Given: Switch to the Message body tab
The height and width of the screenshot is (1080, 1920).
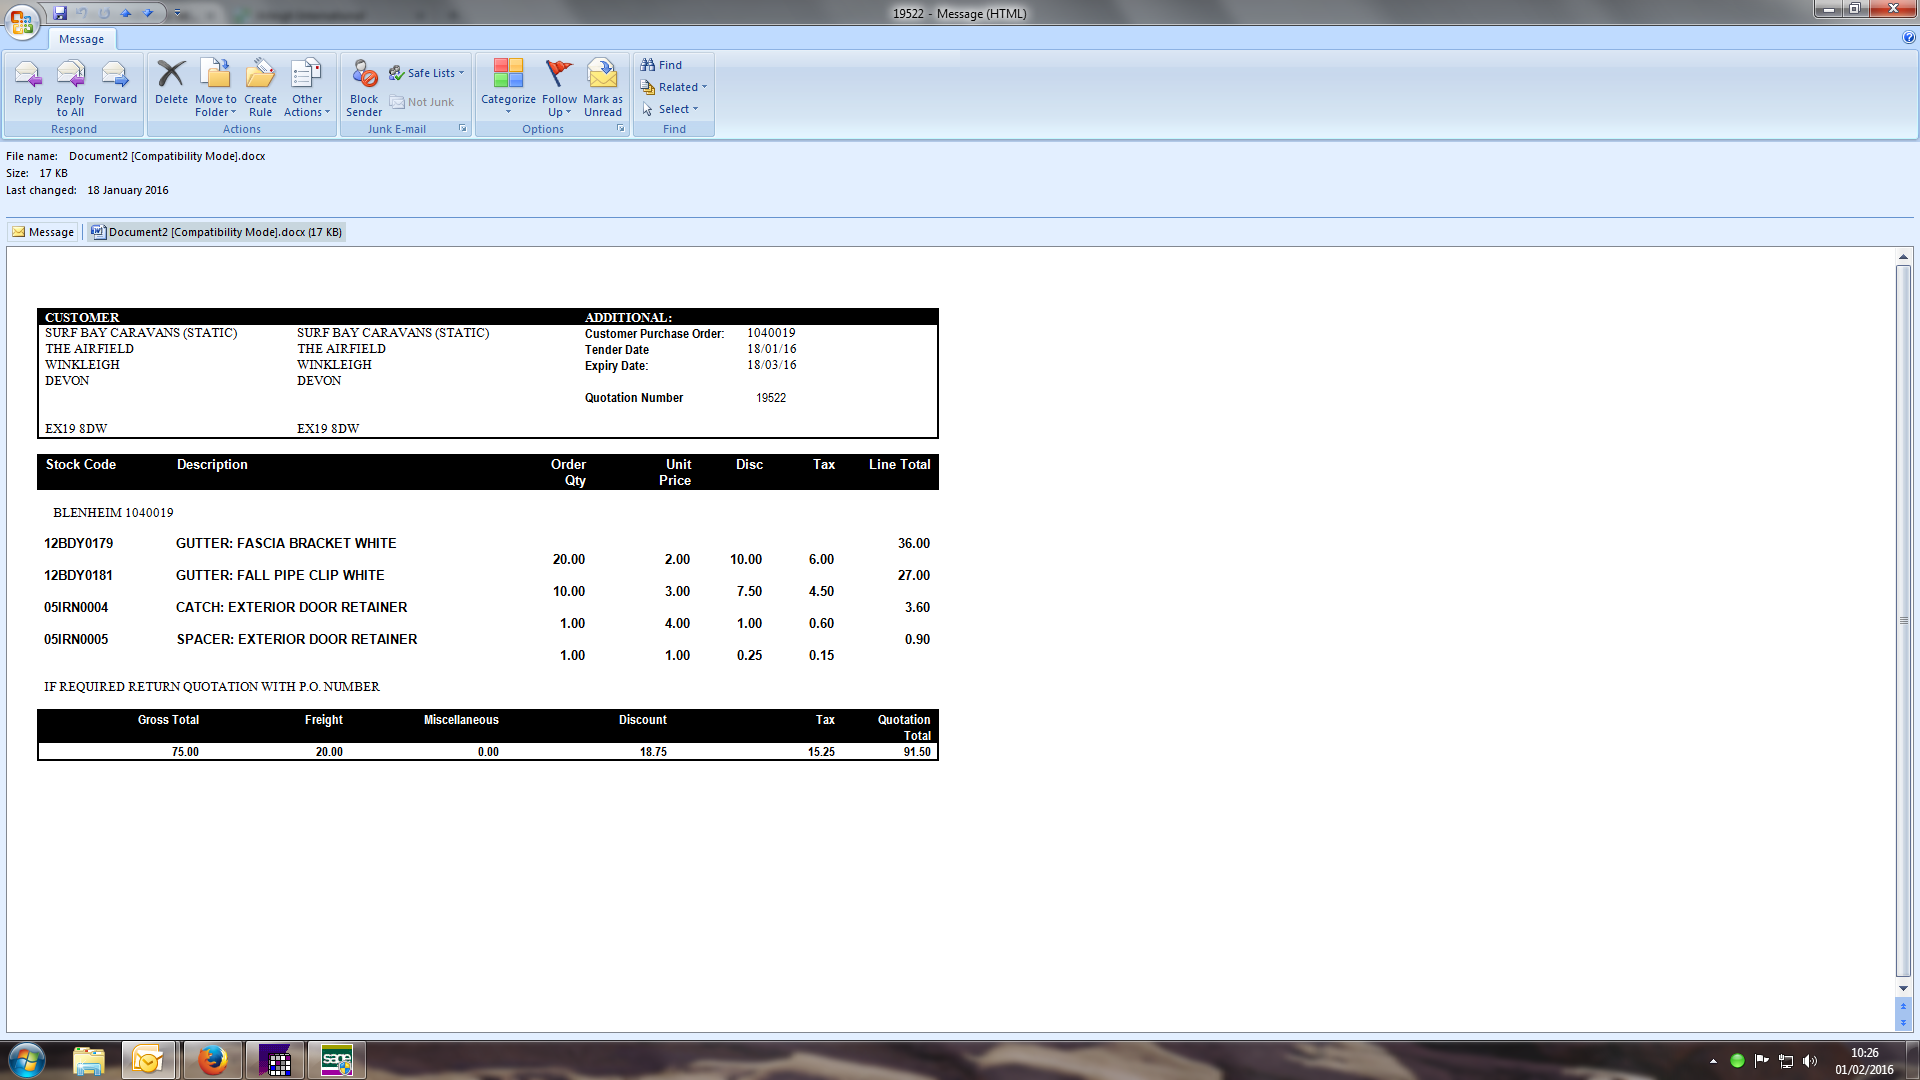Looking at the screenshot, I should (x=43, y=232).
